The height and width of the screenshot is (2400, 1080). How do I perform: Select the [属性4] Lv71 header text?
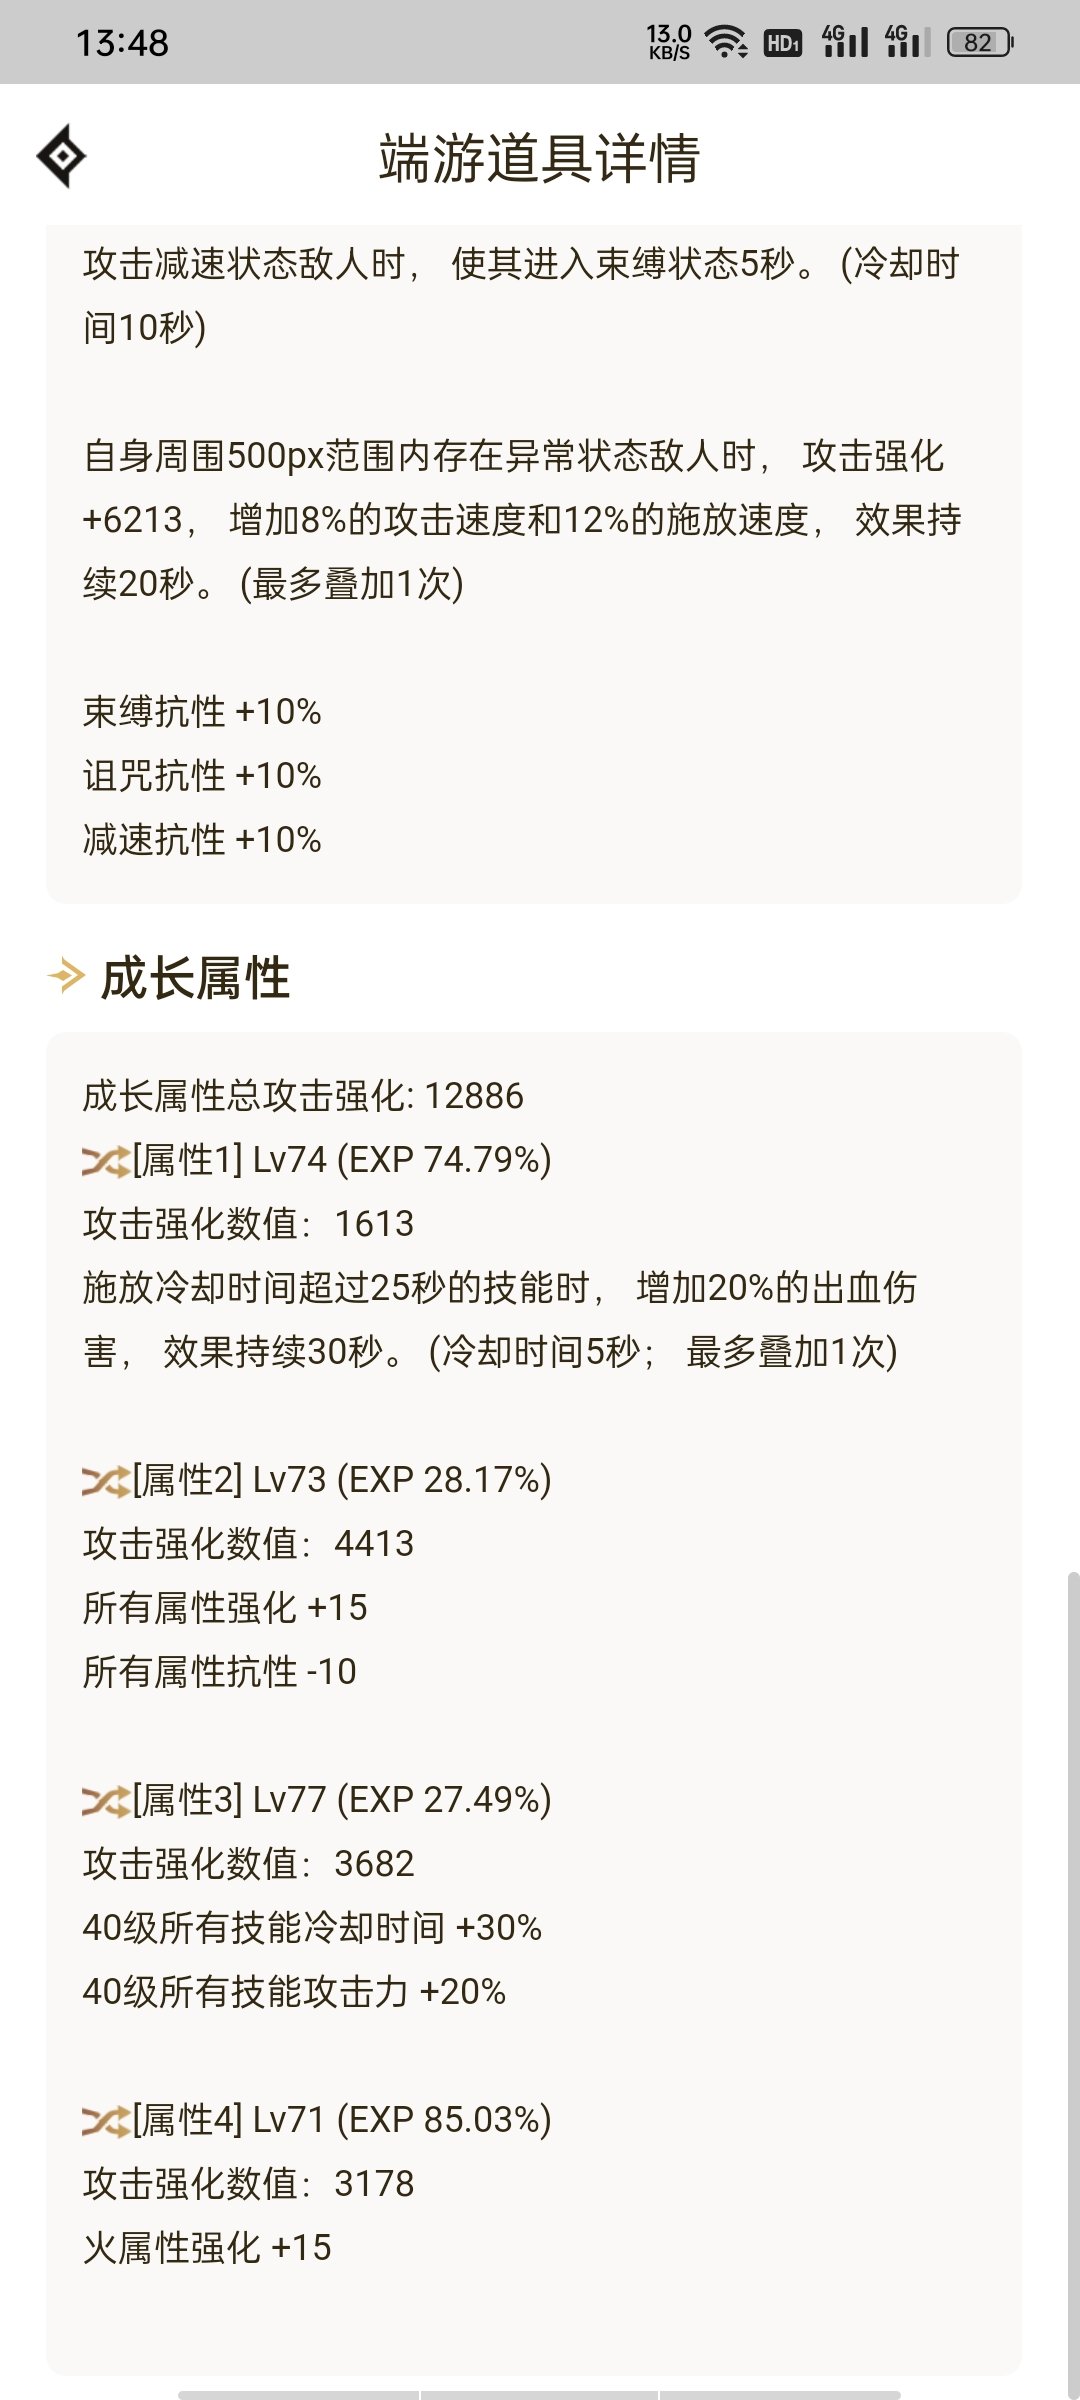342,2120
